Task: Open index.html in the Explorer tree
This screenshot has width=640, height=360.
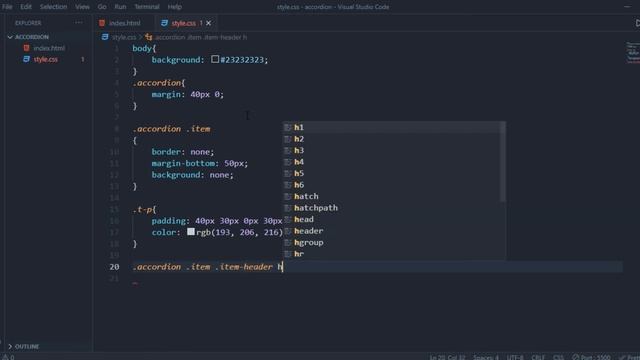Action: click(49, 48)
